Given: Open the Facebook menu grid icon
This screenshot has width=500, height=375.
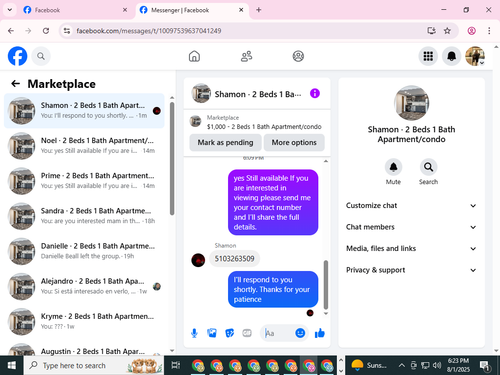Looking at the screenshot, I should click(x=428, y=56).
